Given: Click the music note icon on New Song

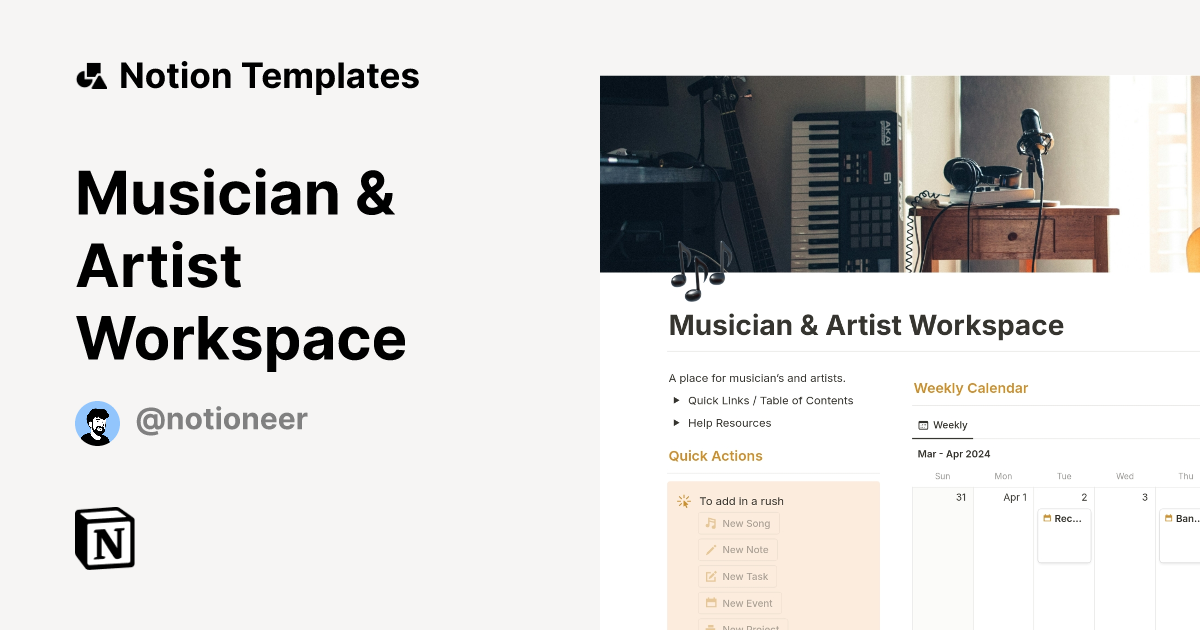Looking at the screenshot, I should pos(710,523).
